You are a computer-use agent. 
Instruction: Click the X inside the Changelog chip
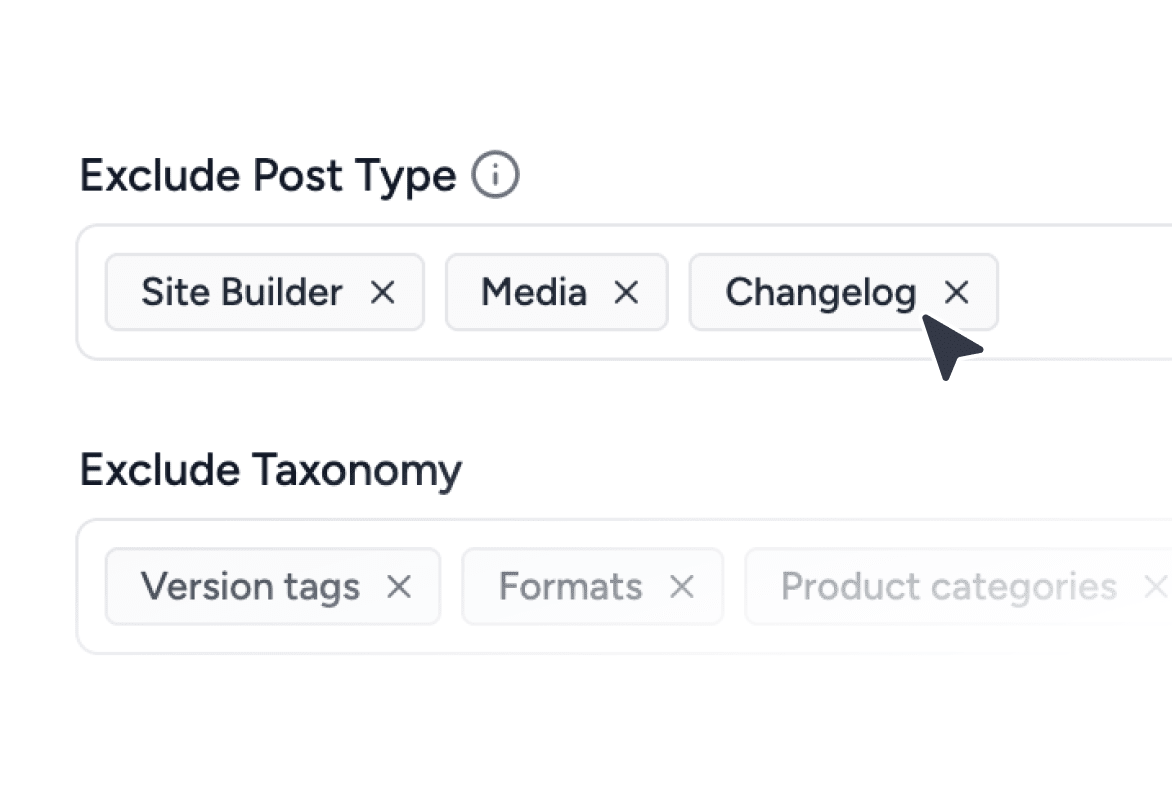coord(956,292)
